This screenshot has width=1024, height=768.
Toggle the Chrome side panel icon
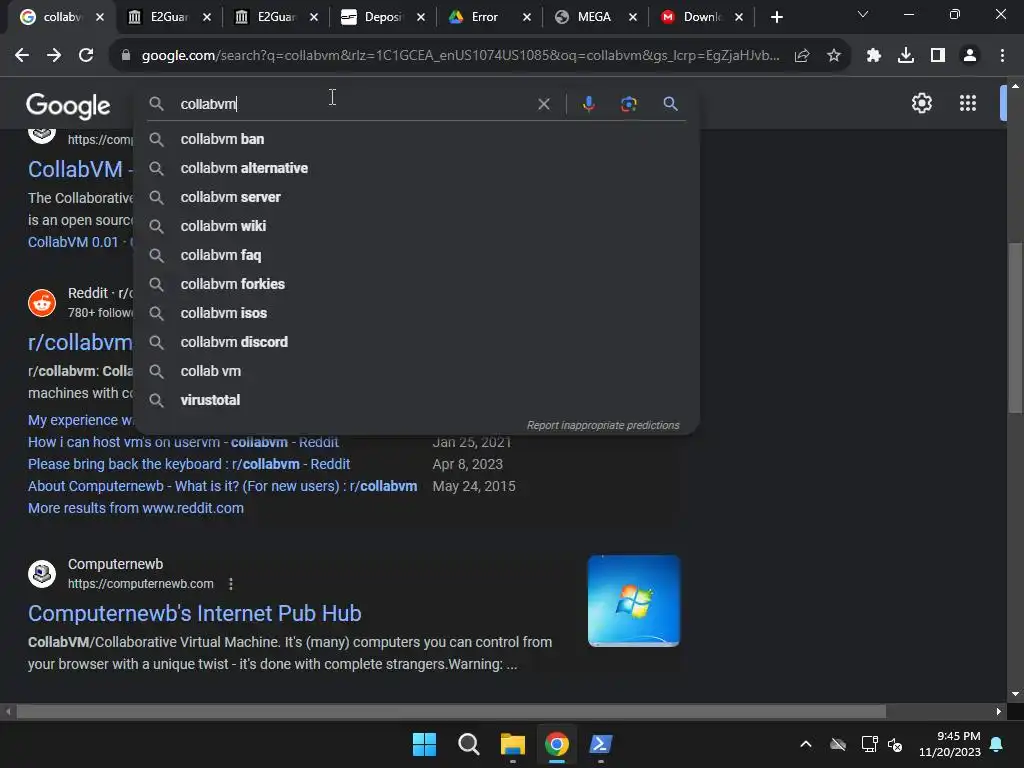pyautogui.click(x=938, y=56)
